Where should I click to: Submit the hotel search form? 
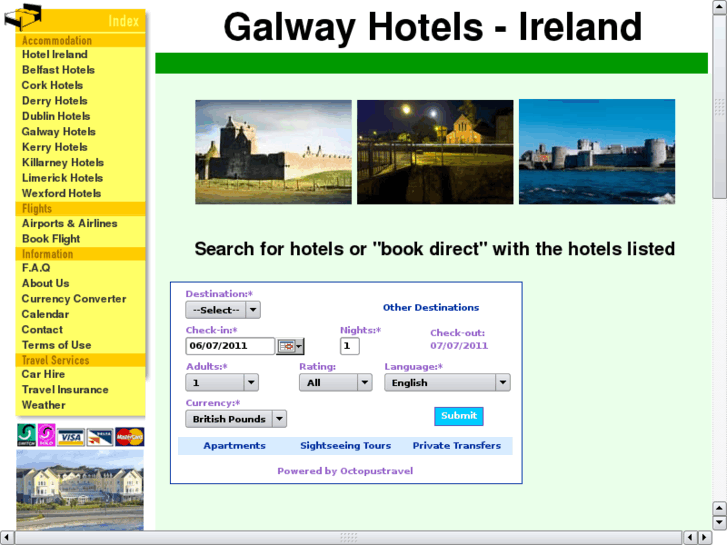(459, 416)
